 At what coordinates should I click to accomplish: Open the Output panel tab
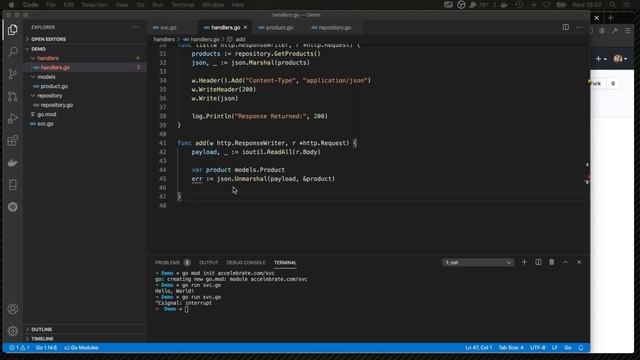209,262
